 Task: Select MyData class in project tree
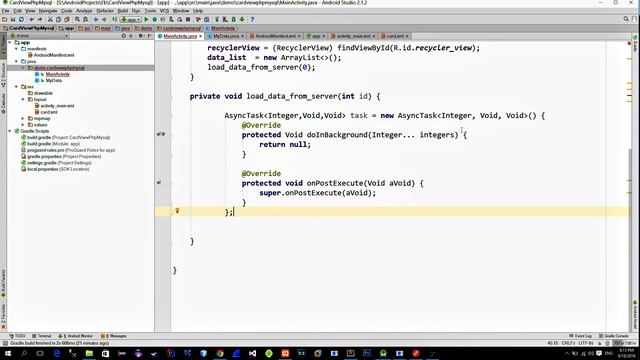(53, 80)
